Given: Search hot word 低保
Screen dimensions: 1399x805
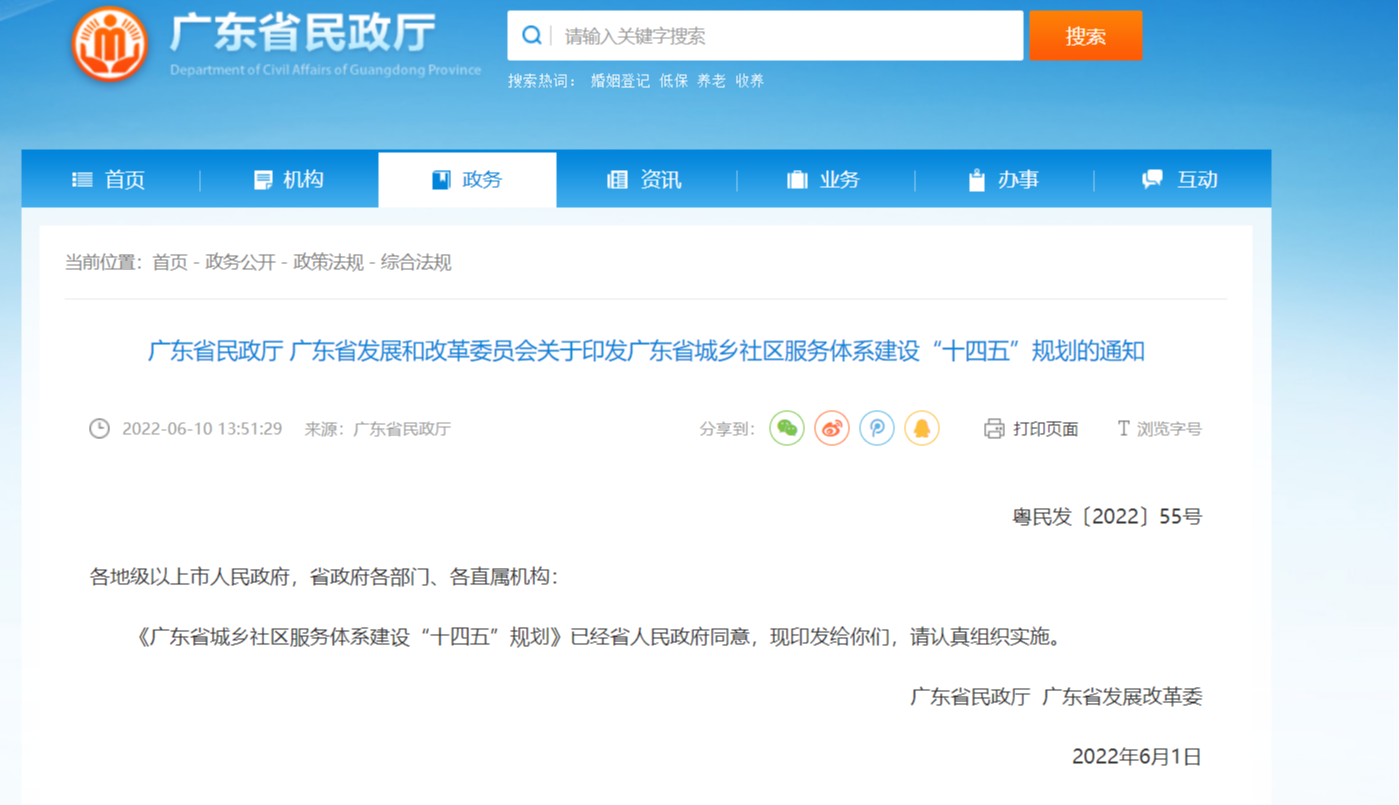Looking at the screenshot, I should [x=674, y=81].
